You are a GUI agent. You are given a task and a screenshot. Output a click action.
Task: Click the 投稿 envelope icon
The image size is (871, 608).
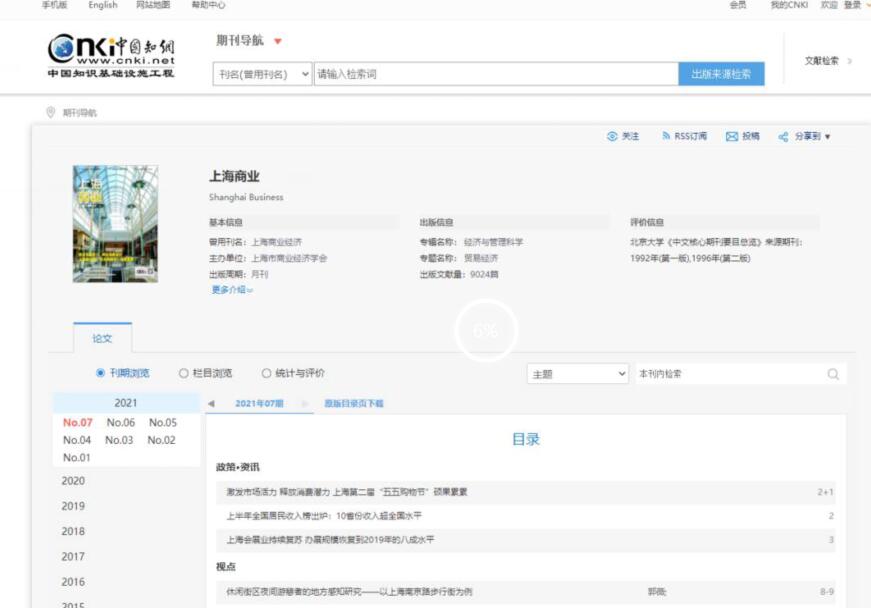[732, 137]
